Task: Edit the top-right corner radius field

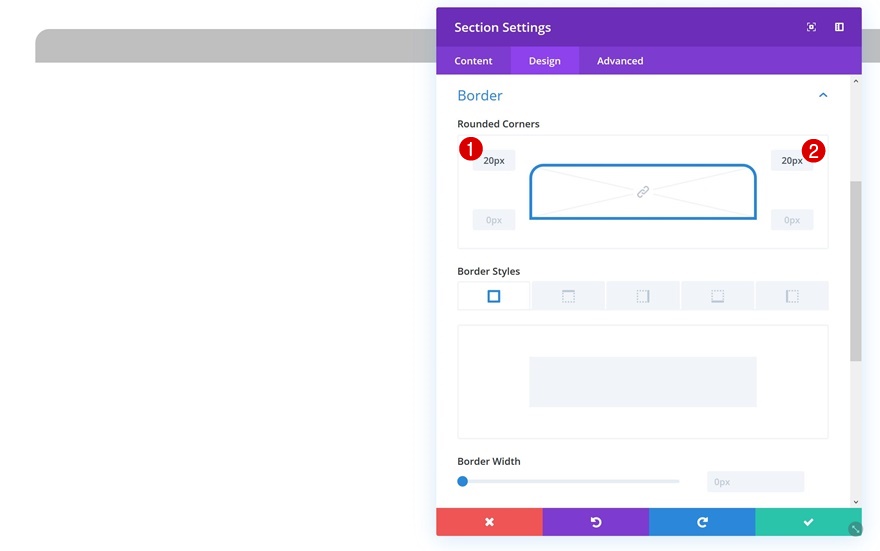Action: (x=792, y=160)
